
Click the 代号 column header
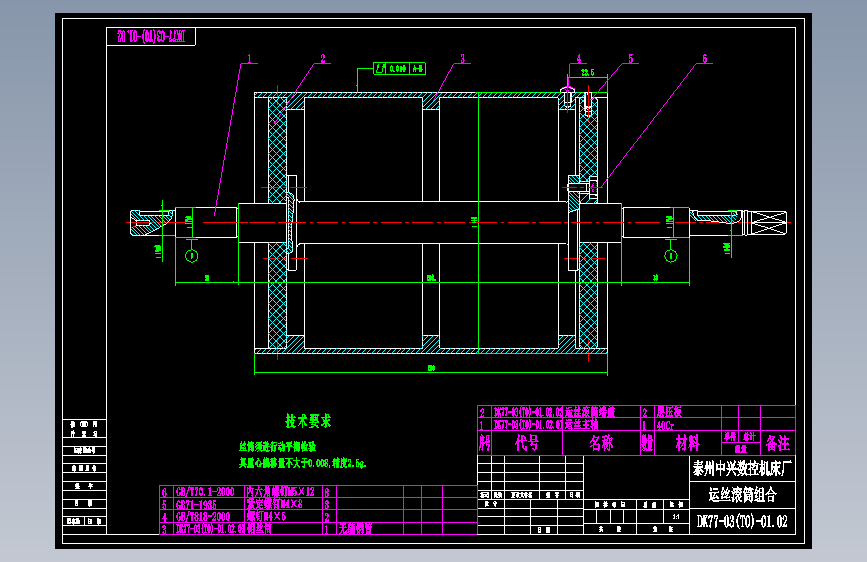coord(527,443)
